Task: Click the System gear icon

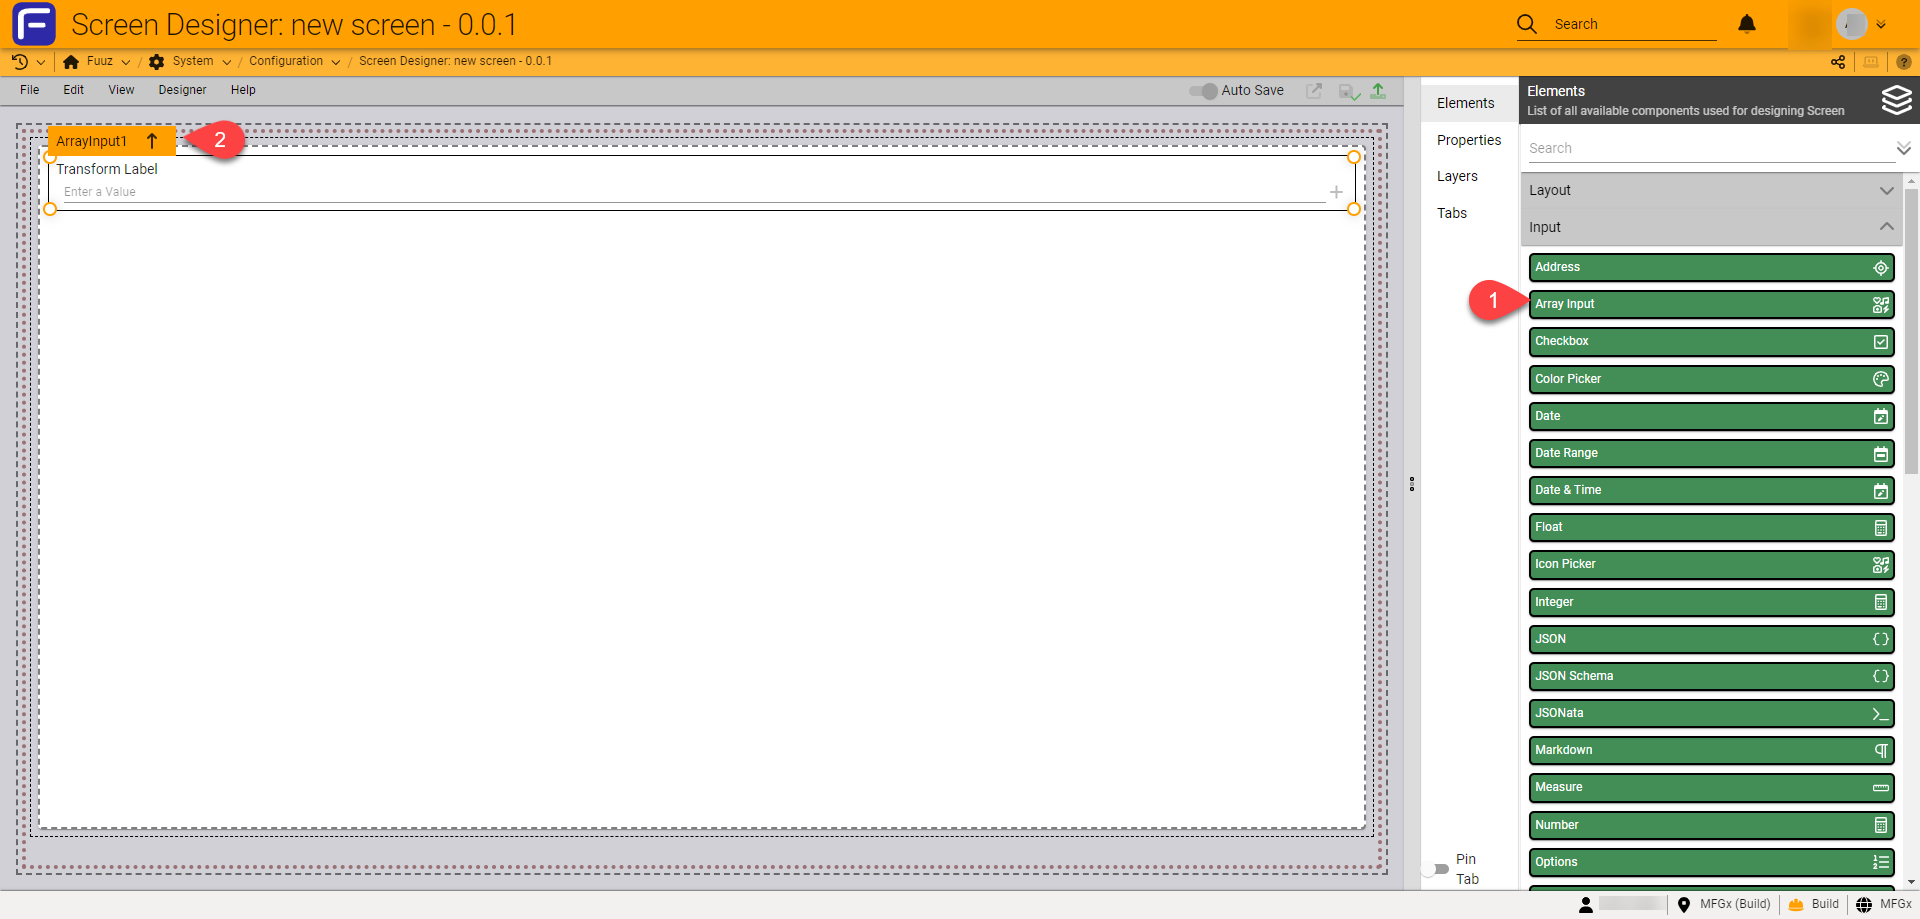Action: (157, 62)
